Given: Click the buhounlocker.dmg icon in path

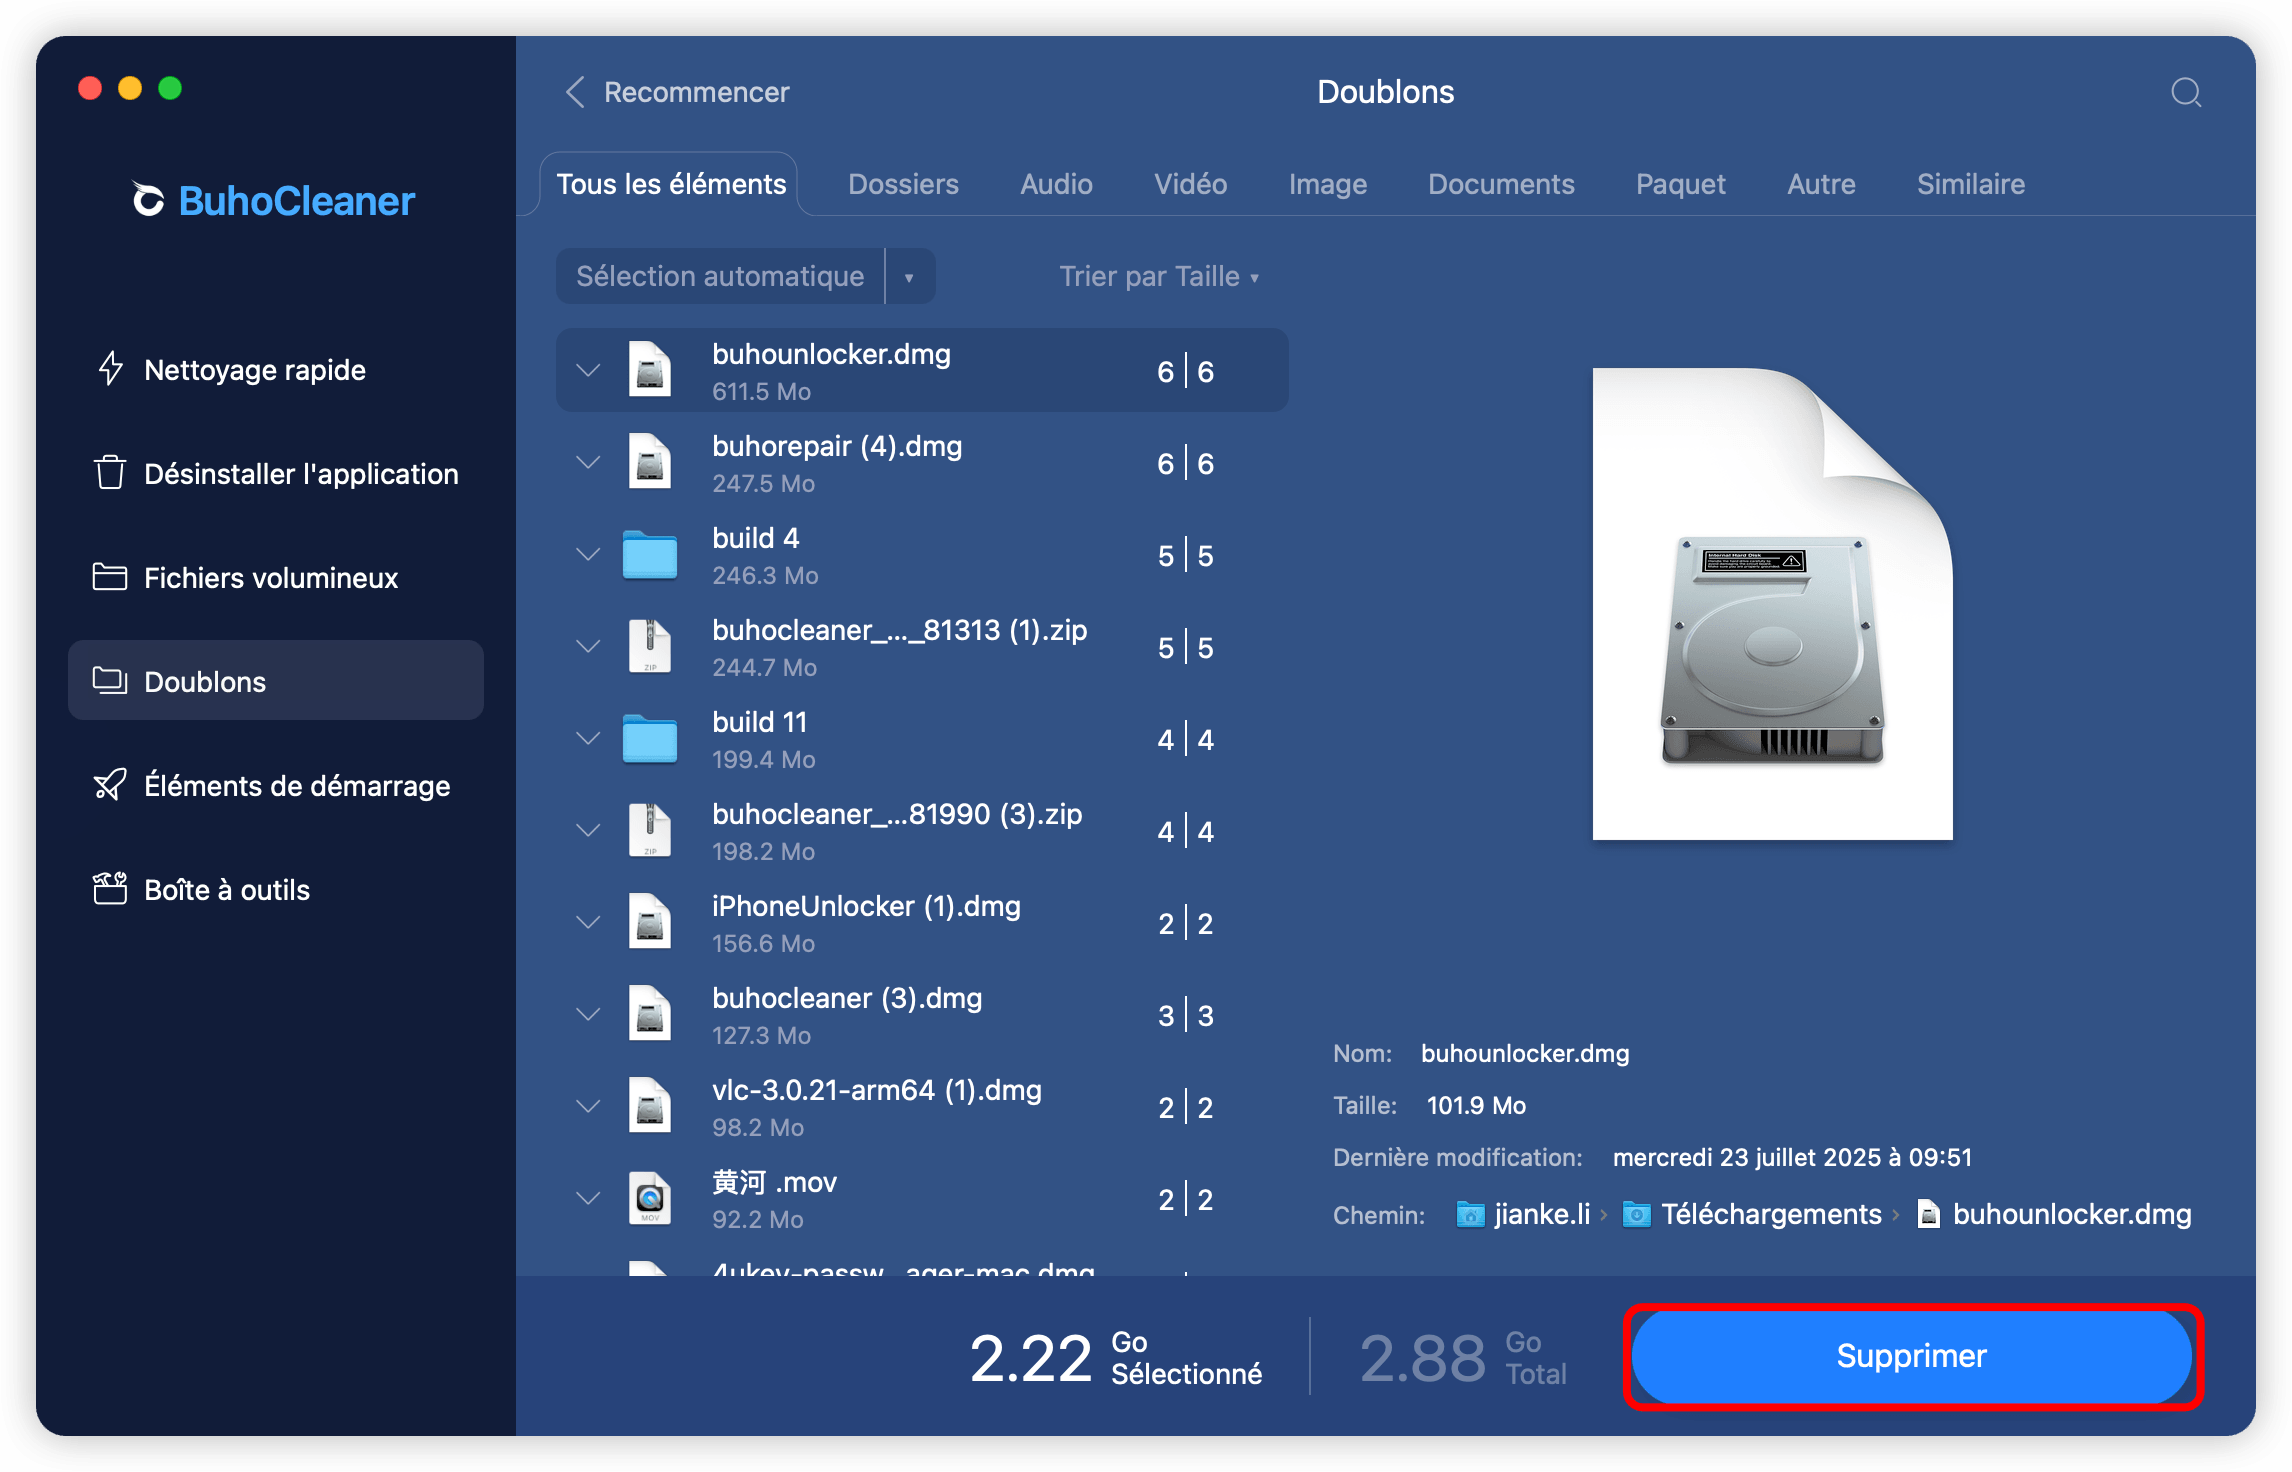Looking at the screenshot, I should 1929,1214.
